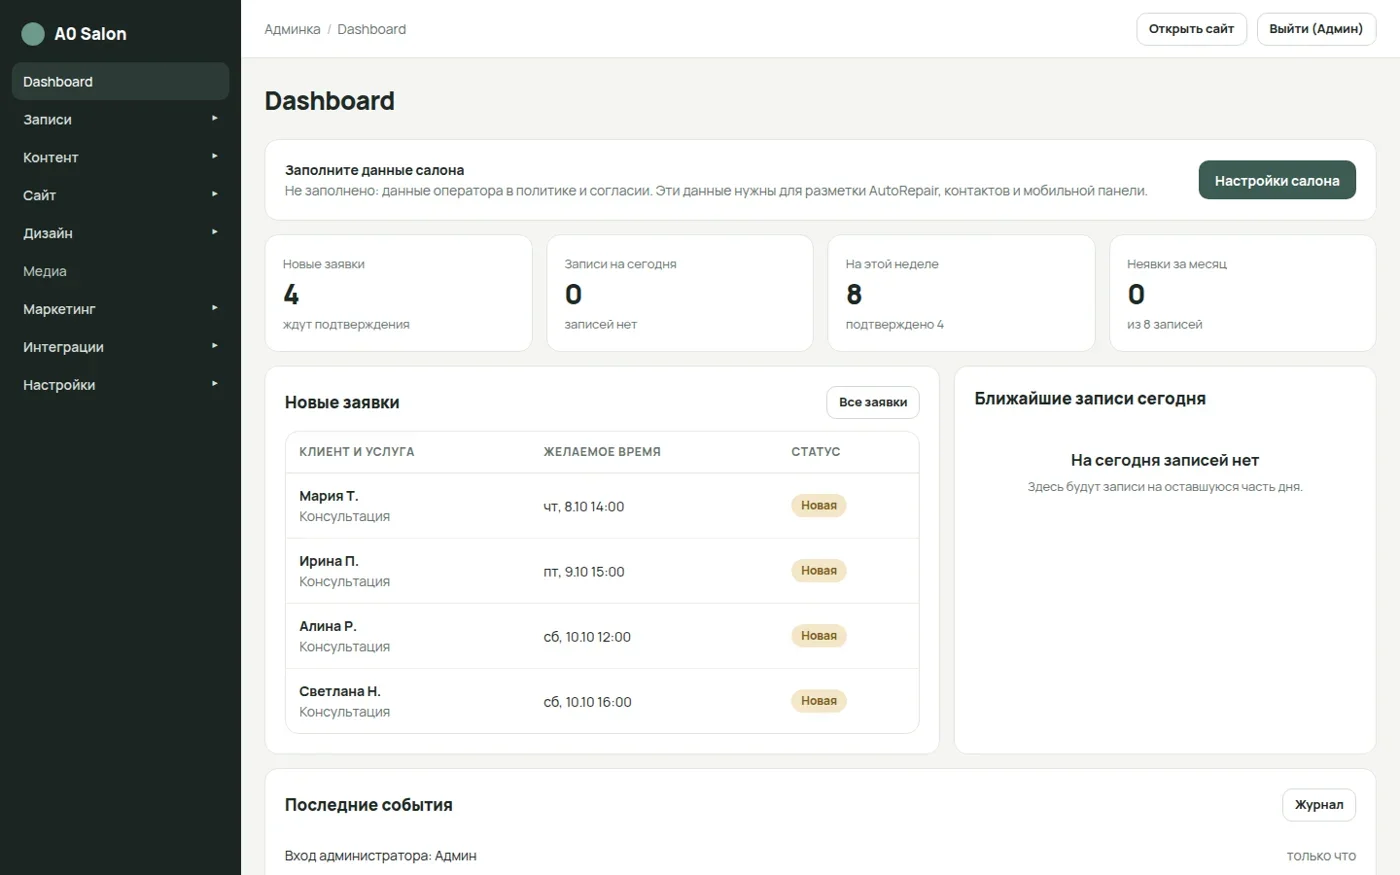Open the Записи на сегодня stat card
Screen dimensions: 1400x875
coord(680,293)
